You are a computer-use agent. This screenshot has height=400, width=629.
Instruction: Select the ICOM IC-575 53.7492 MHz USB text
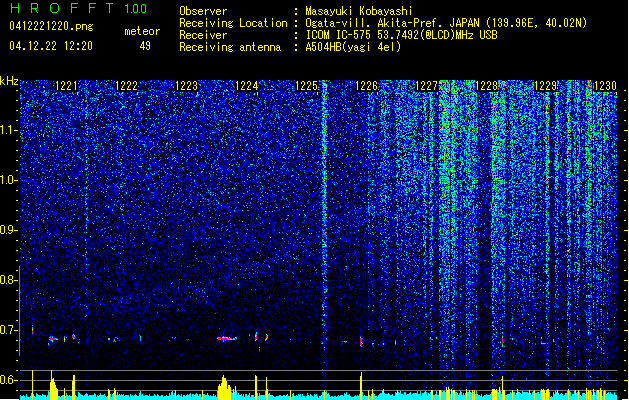401,35
